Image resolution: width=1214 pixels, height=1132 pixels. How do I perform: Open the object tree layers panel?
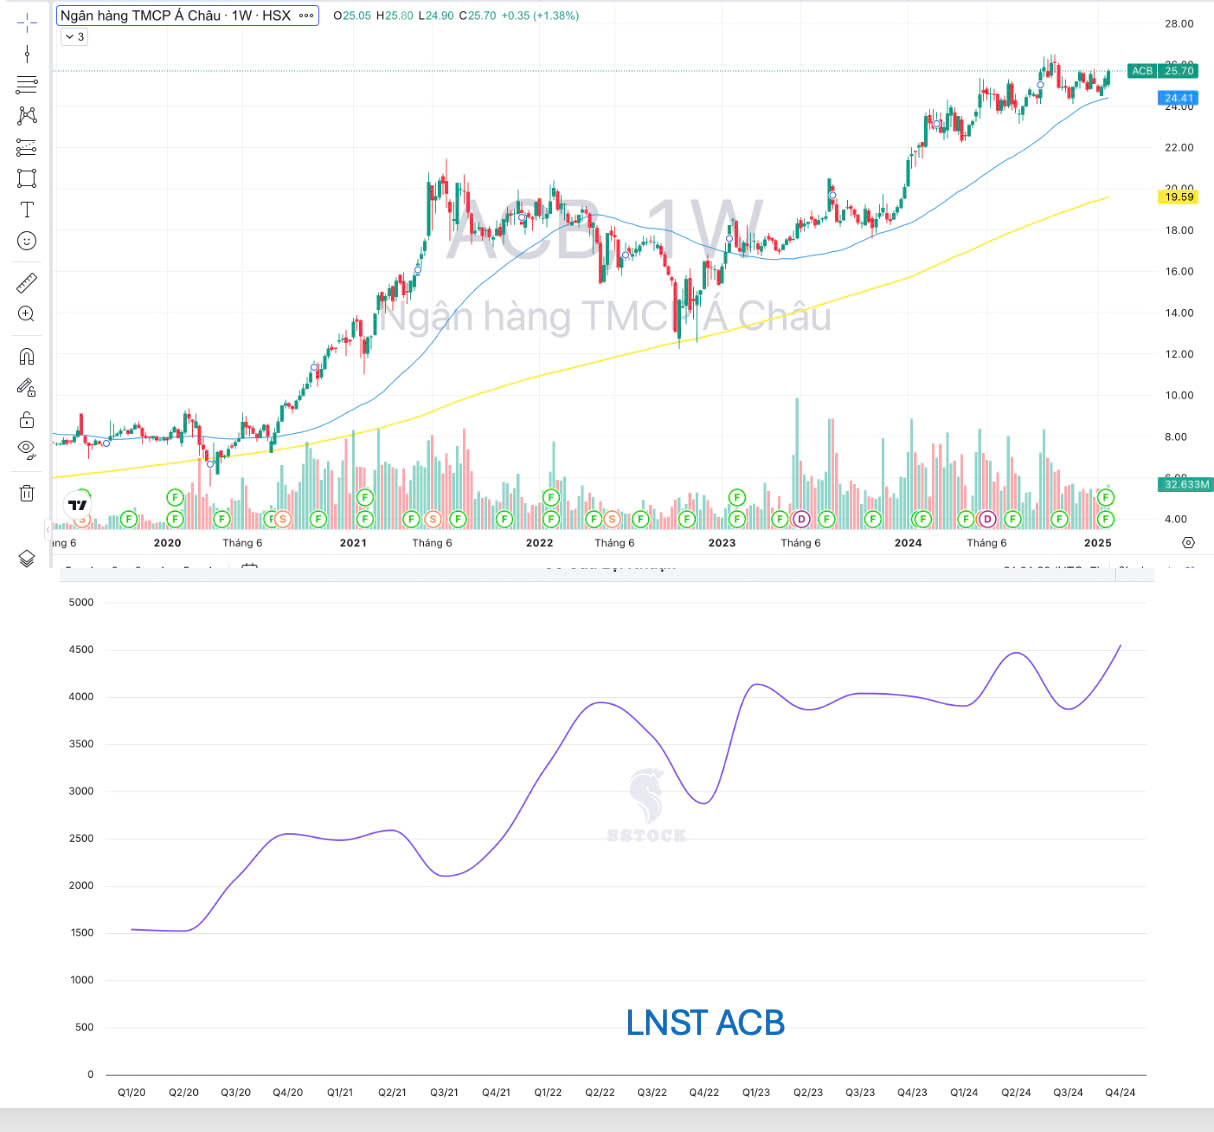coord(27,558)
